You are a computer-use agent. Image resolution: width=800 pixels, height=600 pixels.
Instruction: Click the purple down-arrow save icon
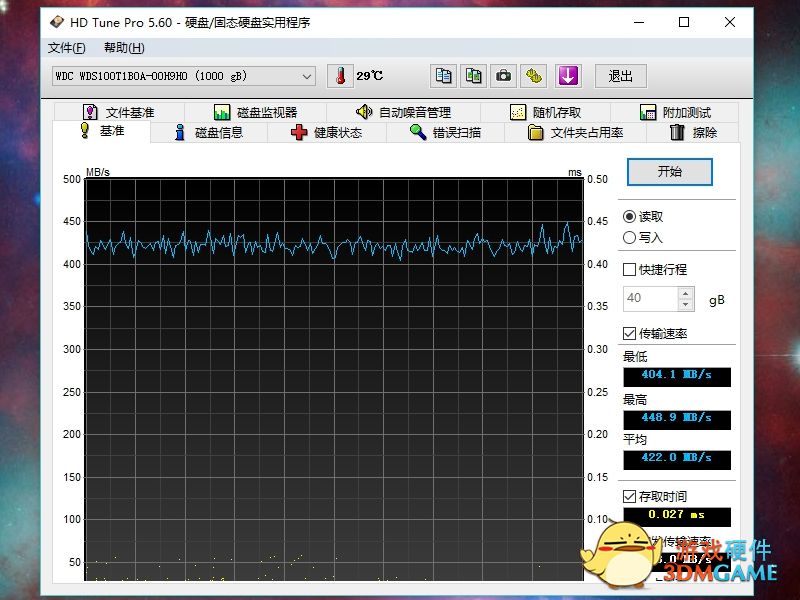(x=568, y=76)
